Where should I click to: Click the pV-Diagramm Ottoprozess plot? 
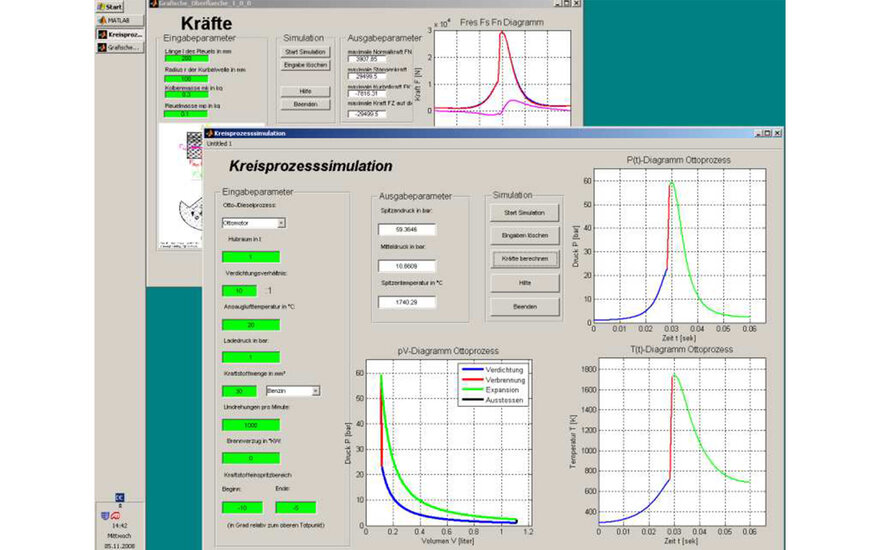(448, 442)
